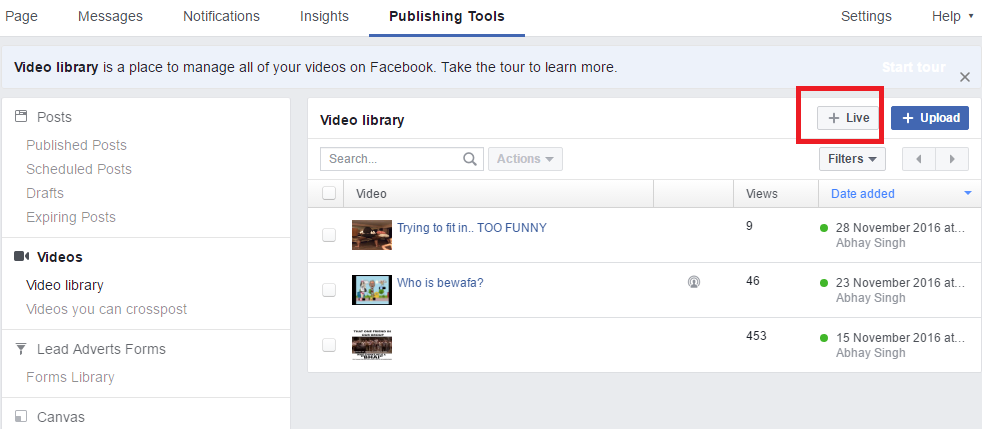Click the 453 views value

(756, 336)
